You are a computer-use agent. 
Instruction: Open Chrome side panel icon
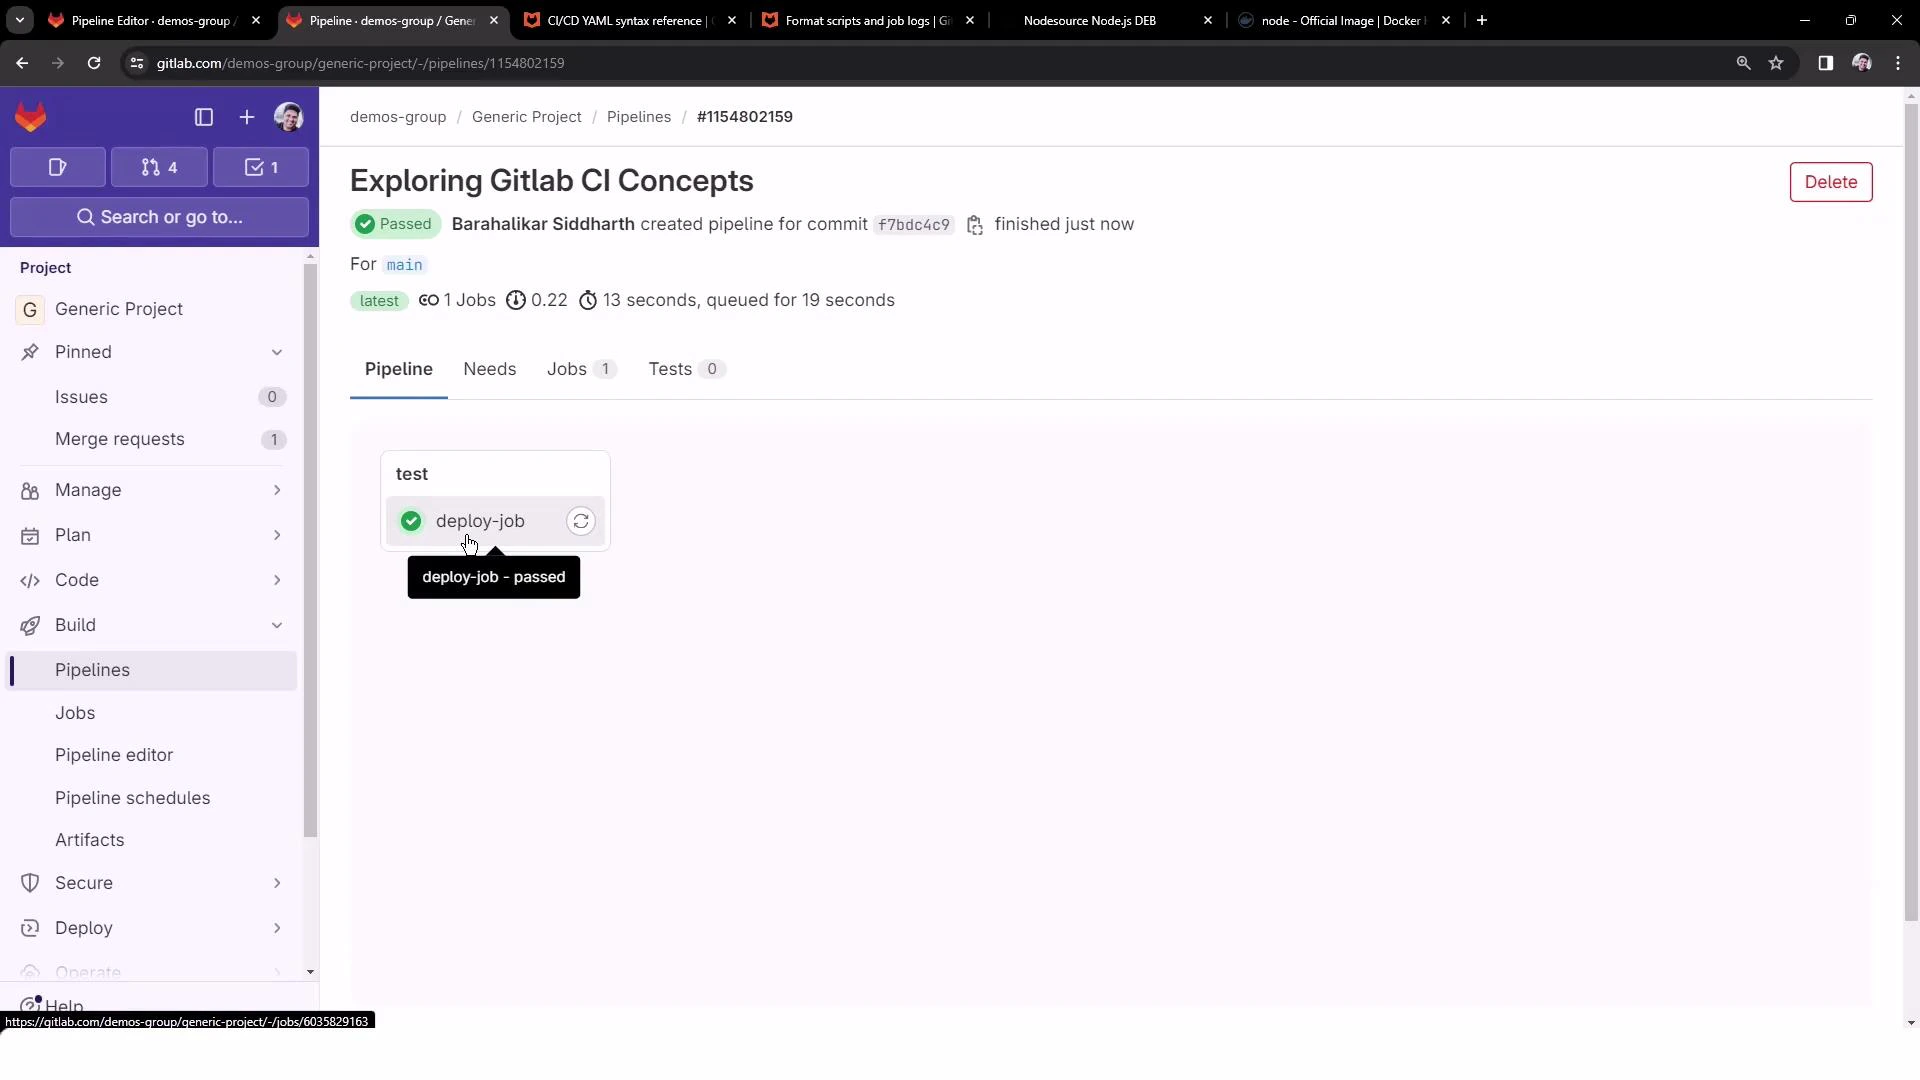[1825, 63]
